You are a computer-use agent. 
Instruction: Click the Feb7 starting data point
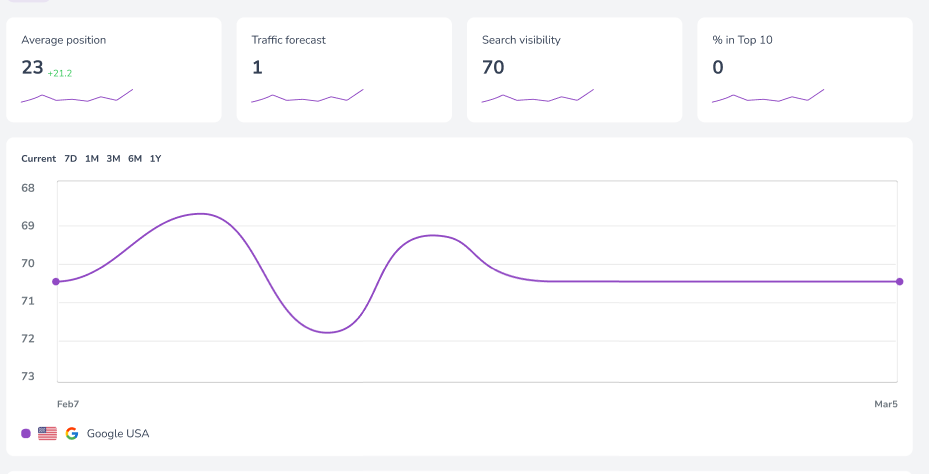(x=56, y=282)
